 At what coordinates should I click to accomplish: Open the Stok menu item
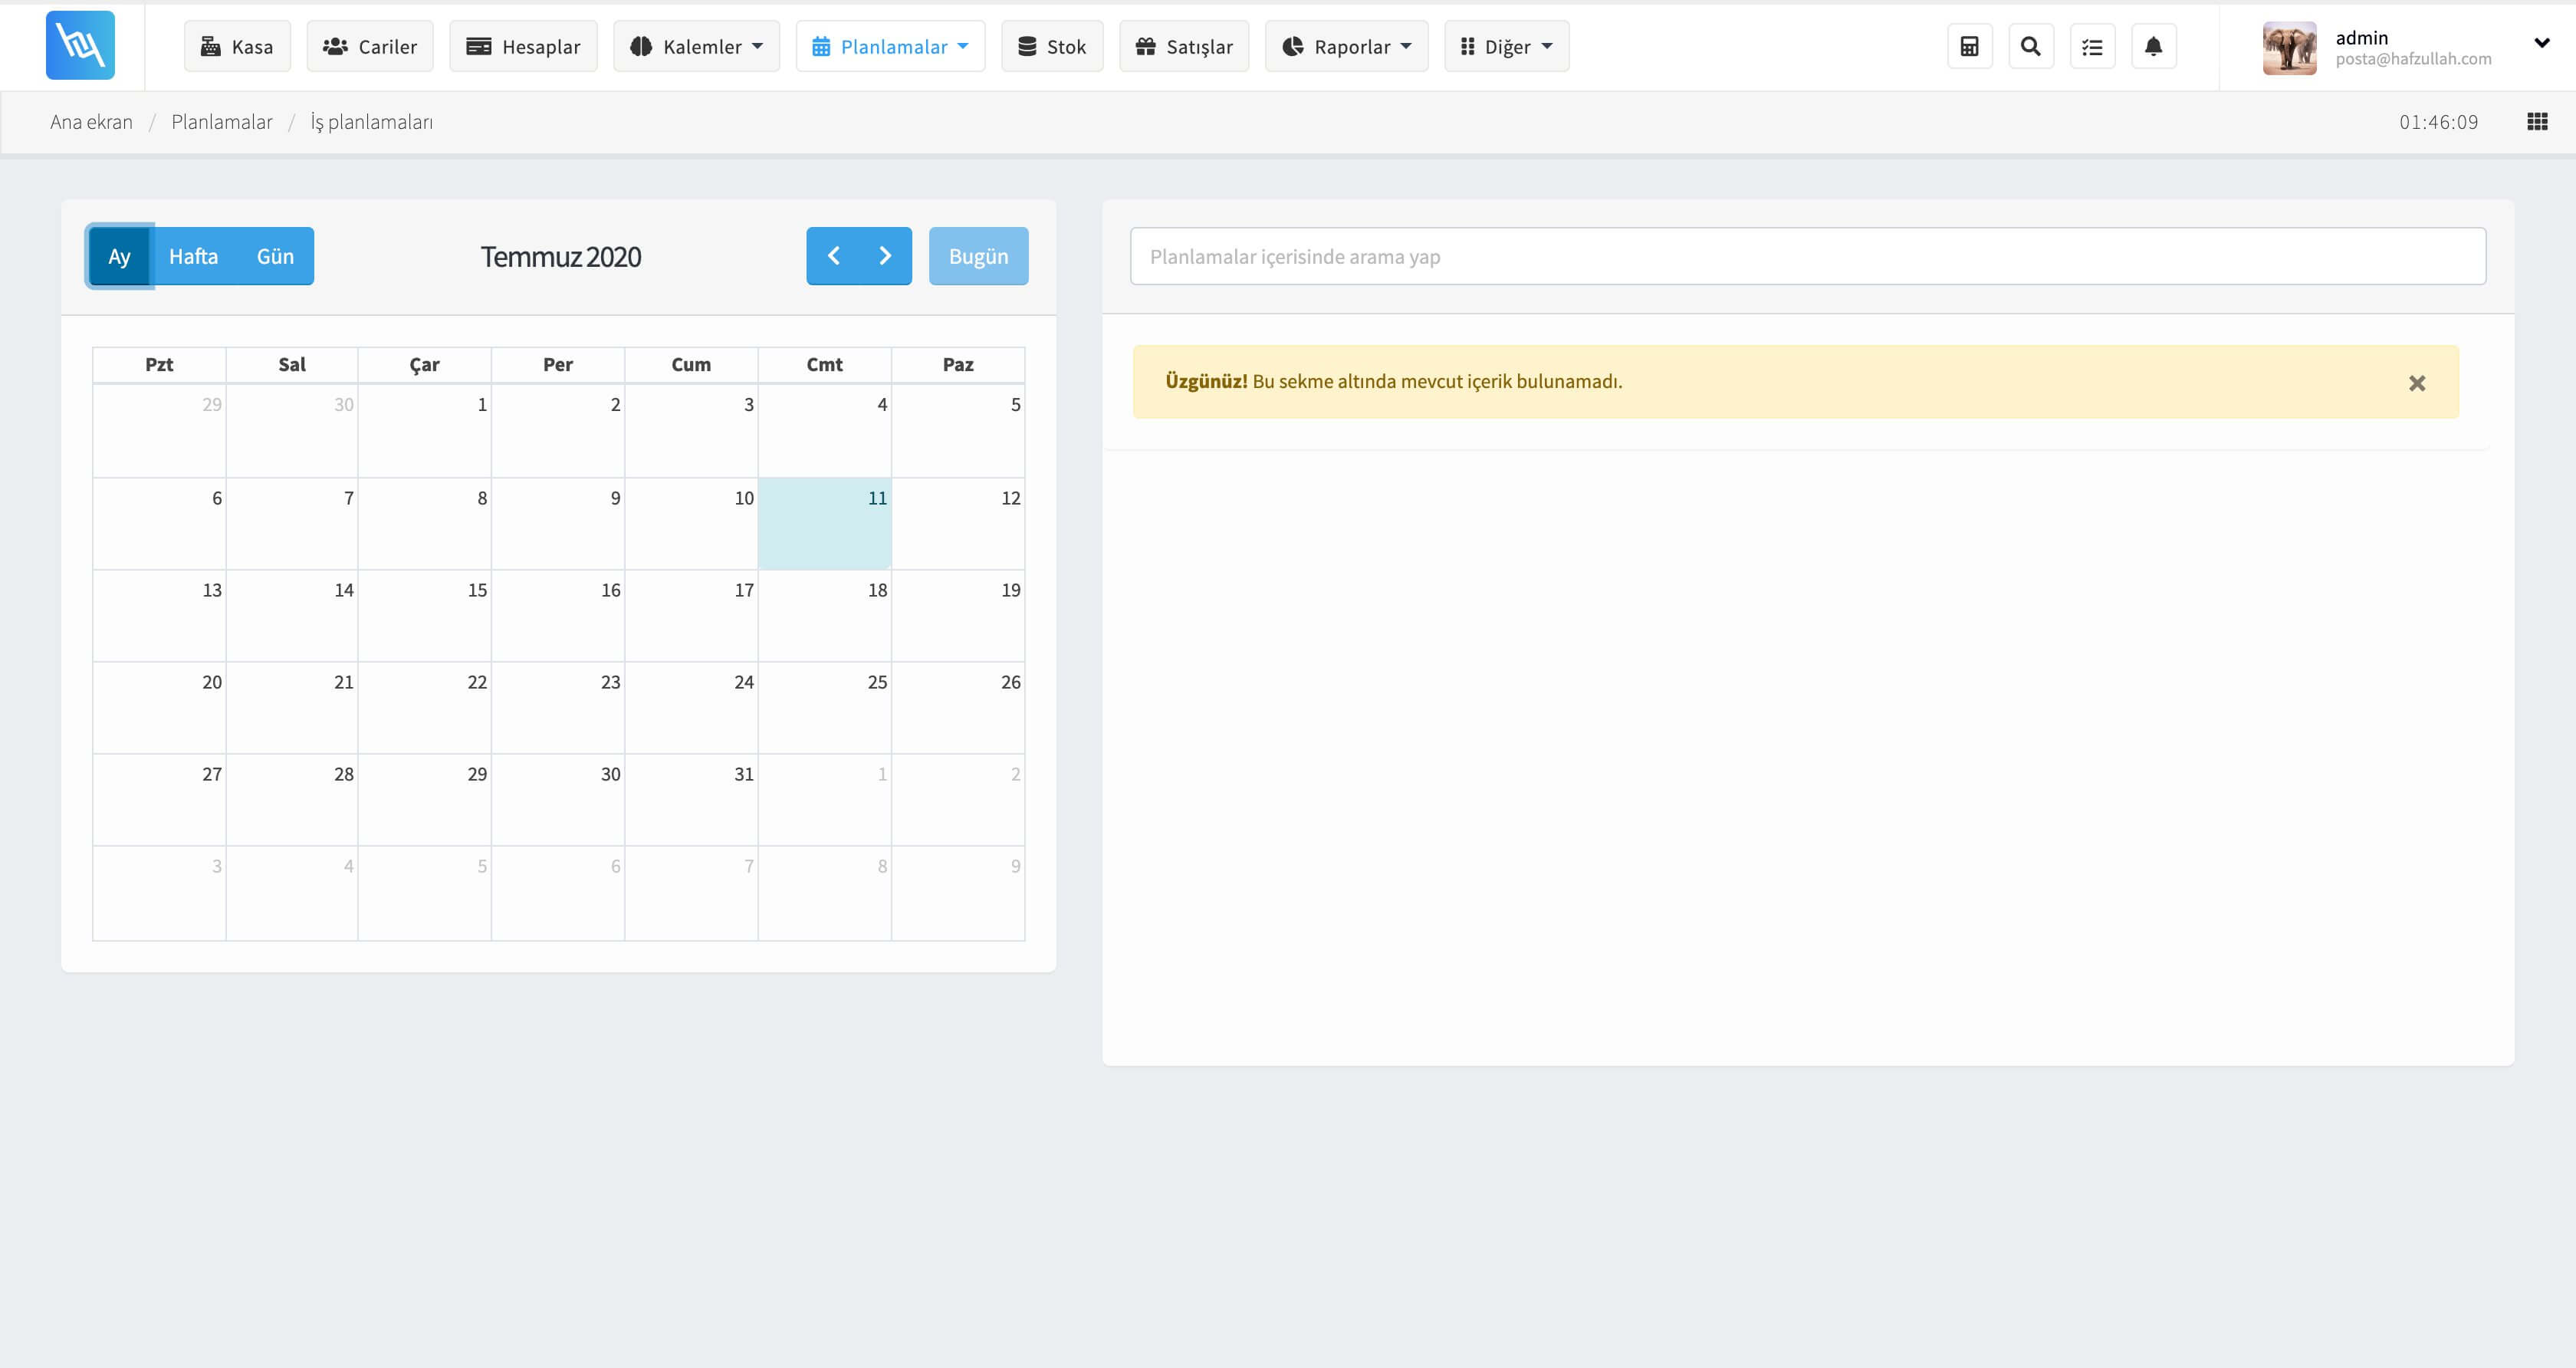1052,47
